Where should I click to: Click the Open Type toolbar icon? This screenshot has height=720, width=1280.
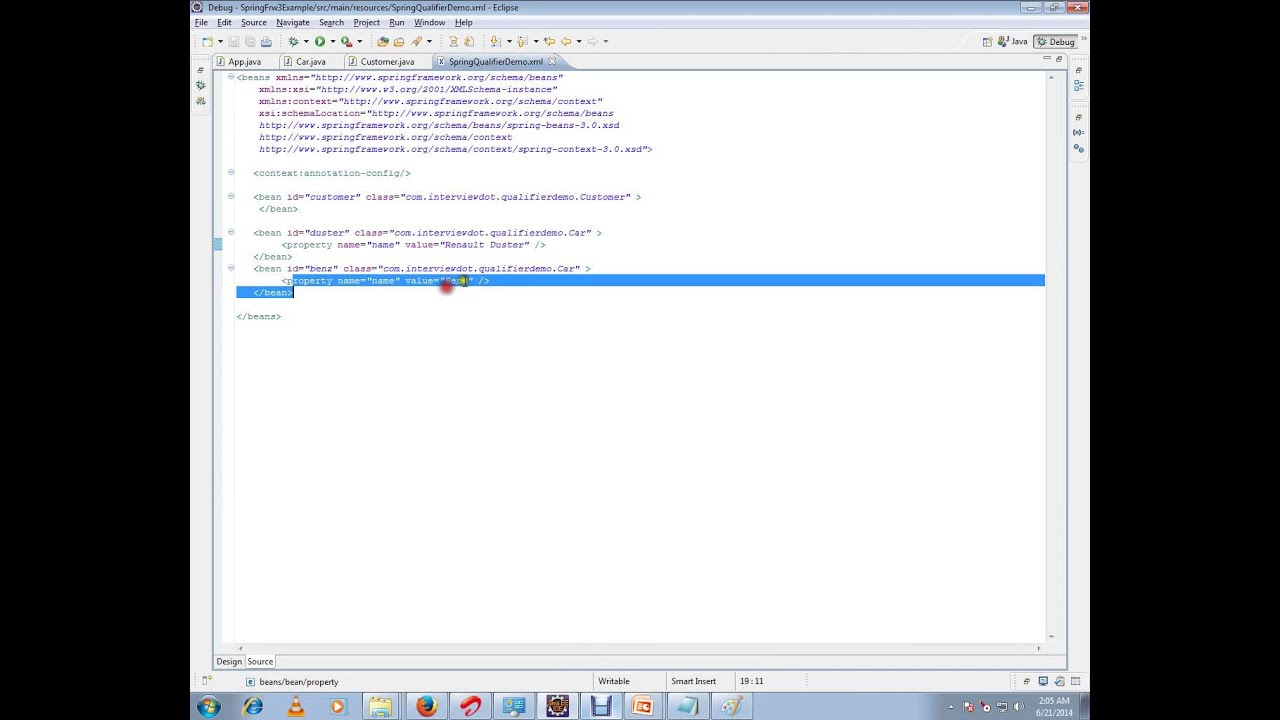(x=382, y=42)
